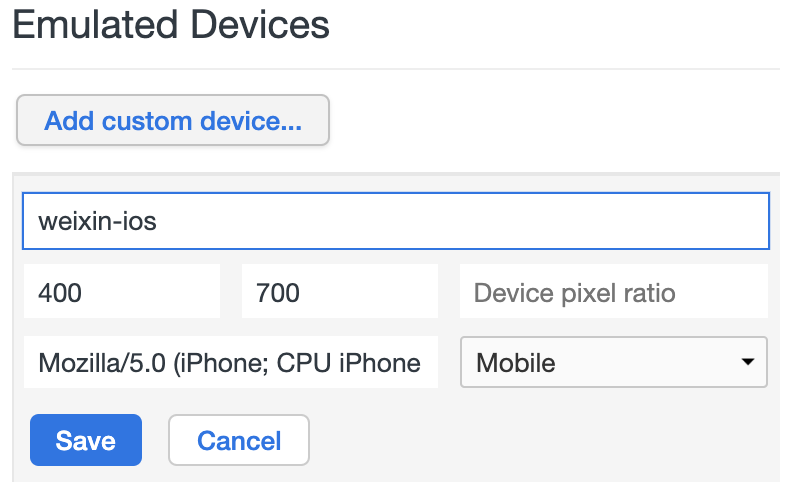Click the Add custom device button

pyautogui.click(x=173, y=120)
